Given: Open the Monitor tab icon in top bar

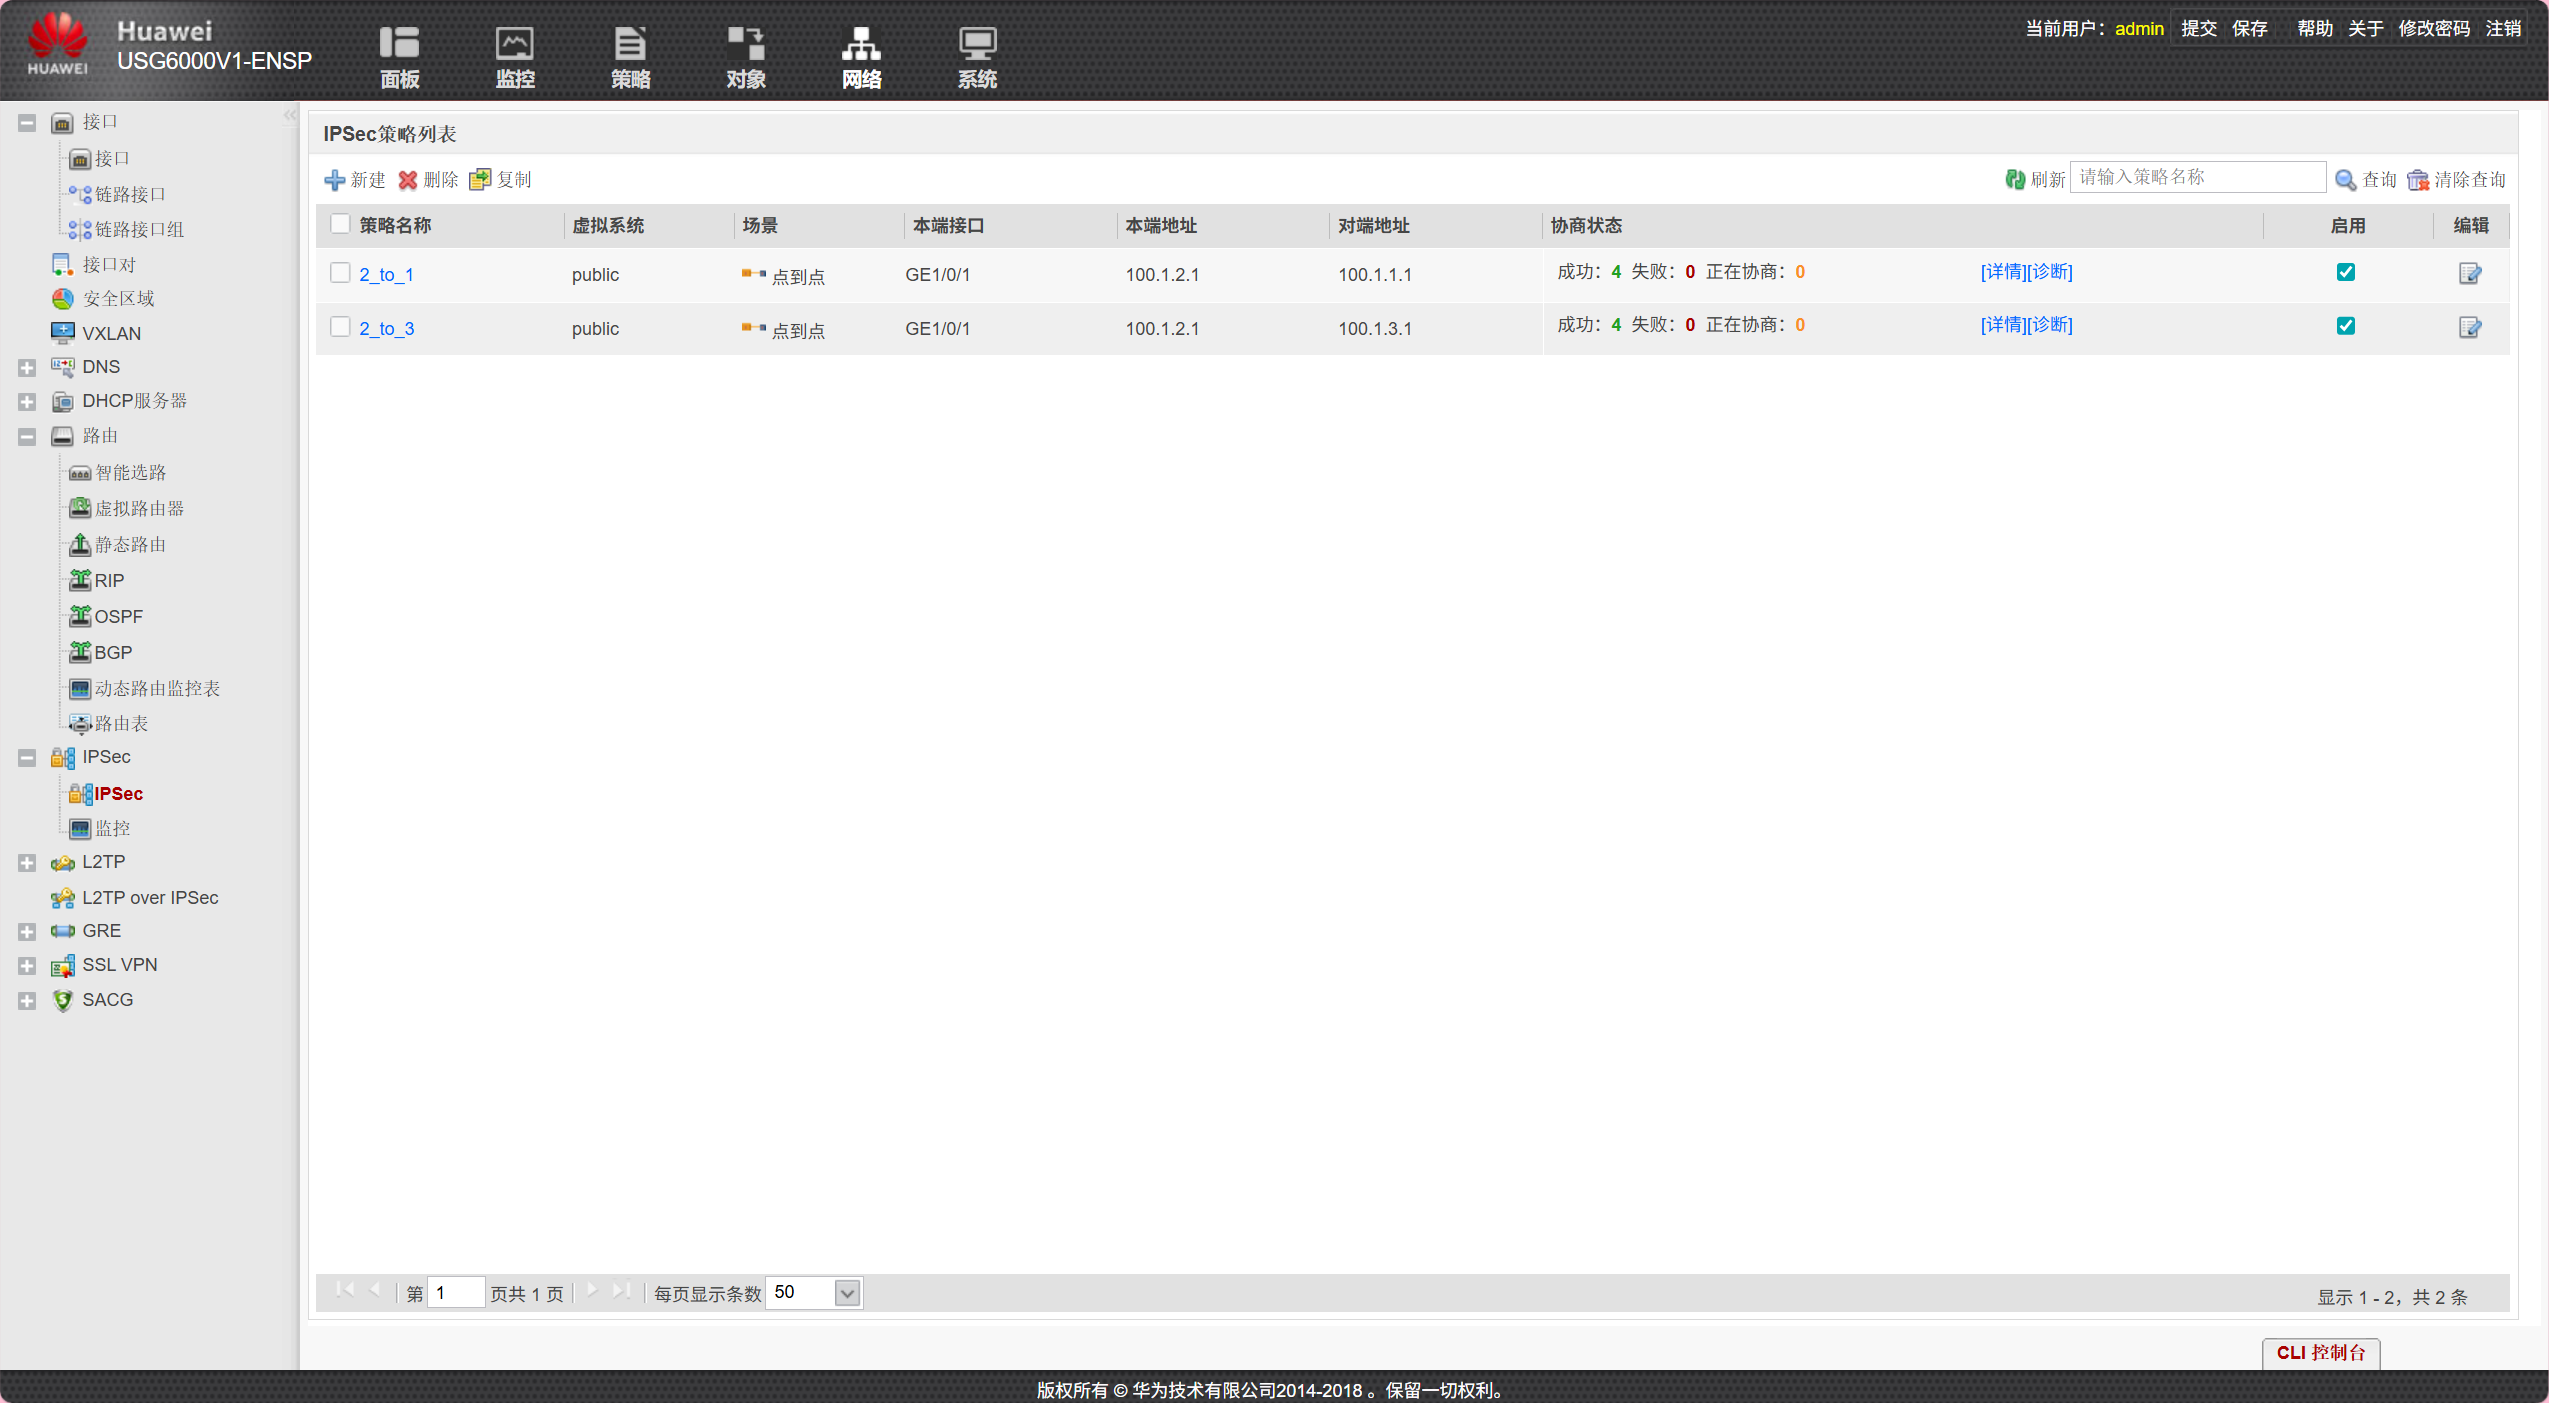Looking at the screenshot, I should pos(515,44).
